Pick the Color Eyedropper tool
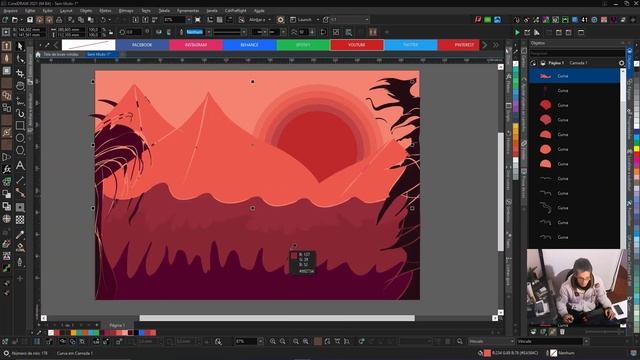This screenshot has width=640, height=360. pos(20,235)
